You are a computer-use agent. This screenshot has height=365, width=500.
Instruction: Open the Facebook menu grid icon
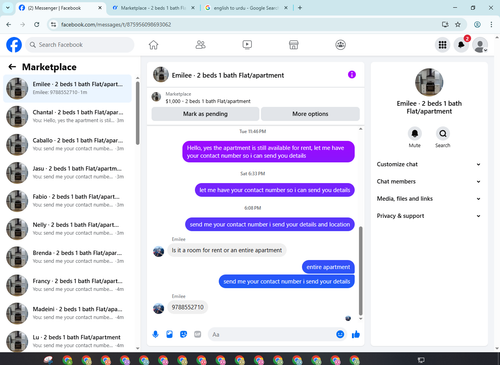(442, 45)
